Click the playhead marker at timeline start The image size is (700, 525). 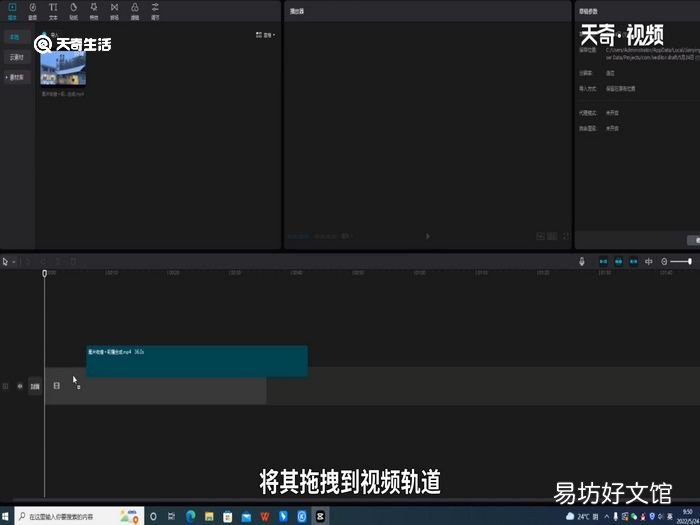pyautogui.click(x=45, y=273)
